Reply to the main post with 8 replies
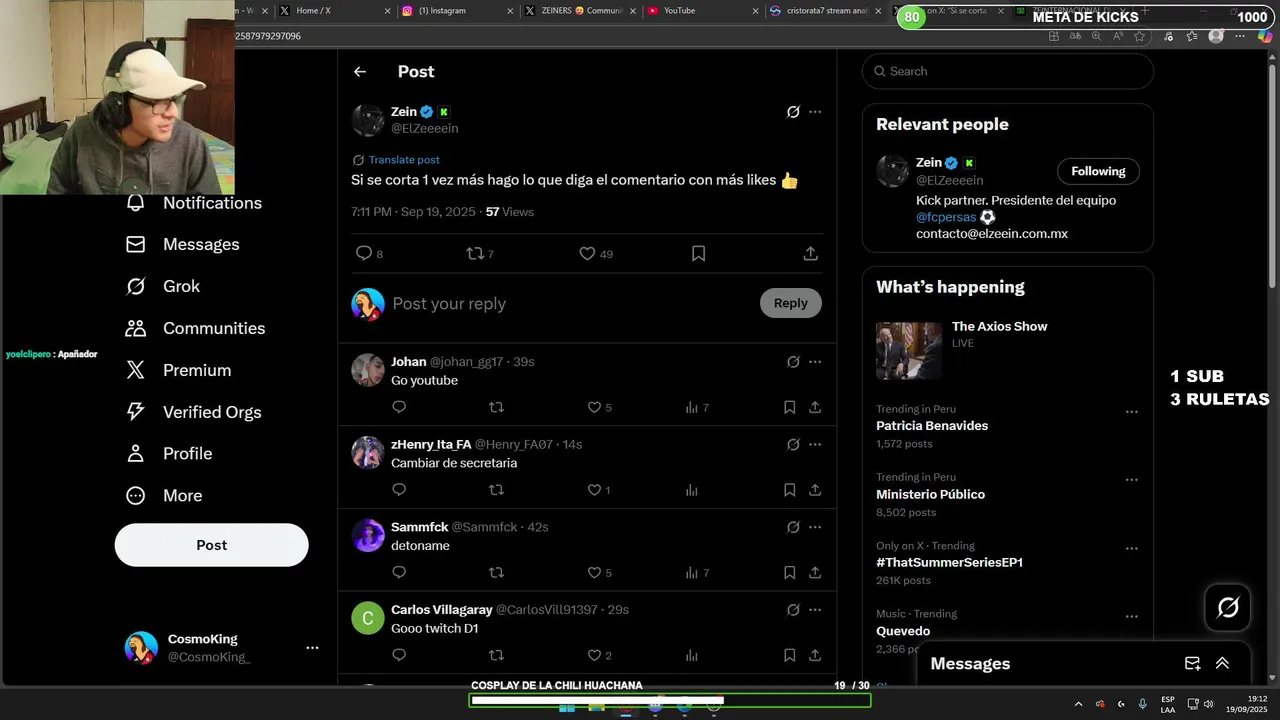The width and height of the screenshot is (1280, 720). 364,254
